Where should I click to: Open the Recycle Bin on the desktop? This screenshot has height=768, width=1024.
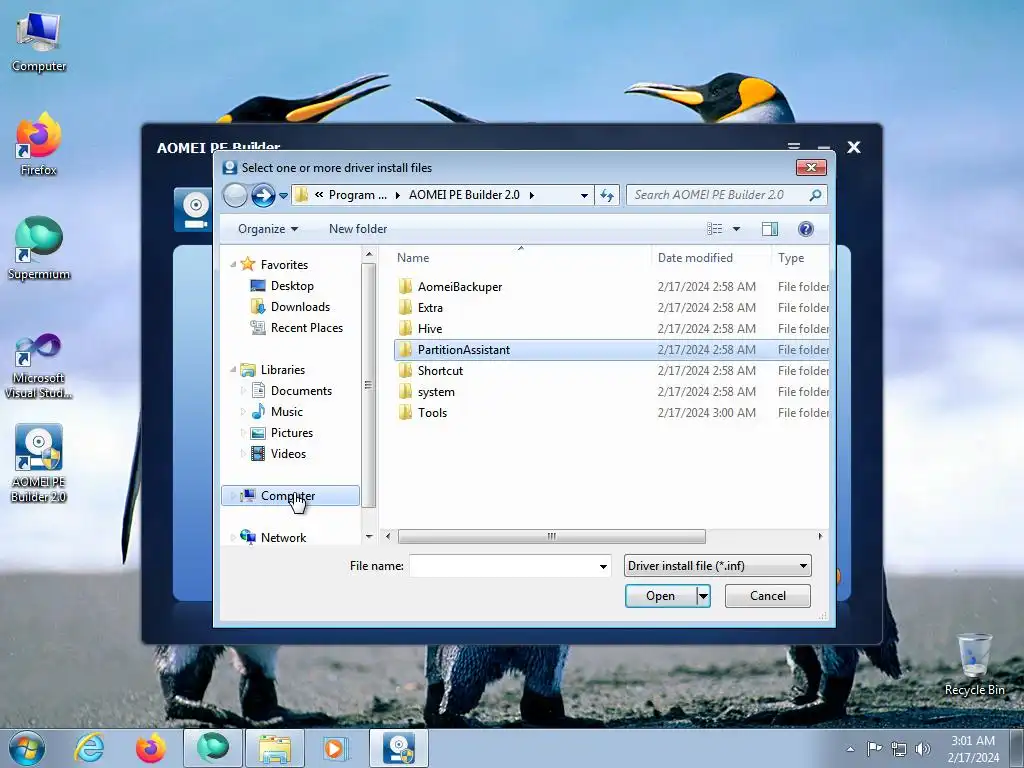tap(974, 665)
